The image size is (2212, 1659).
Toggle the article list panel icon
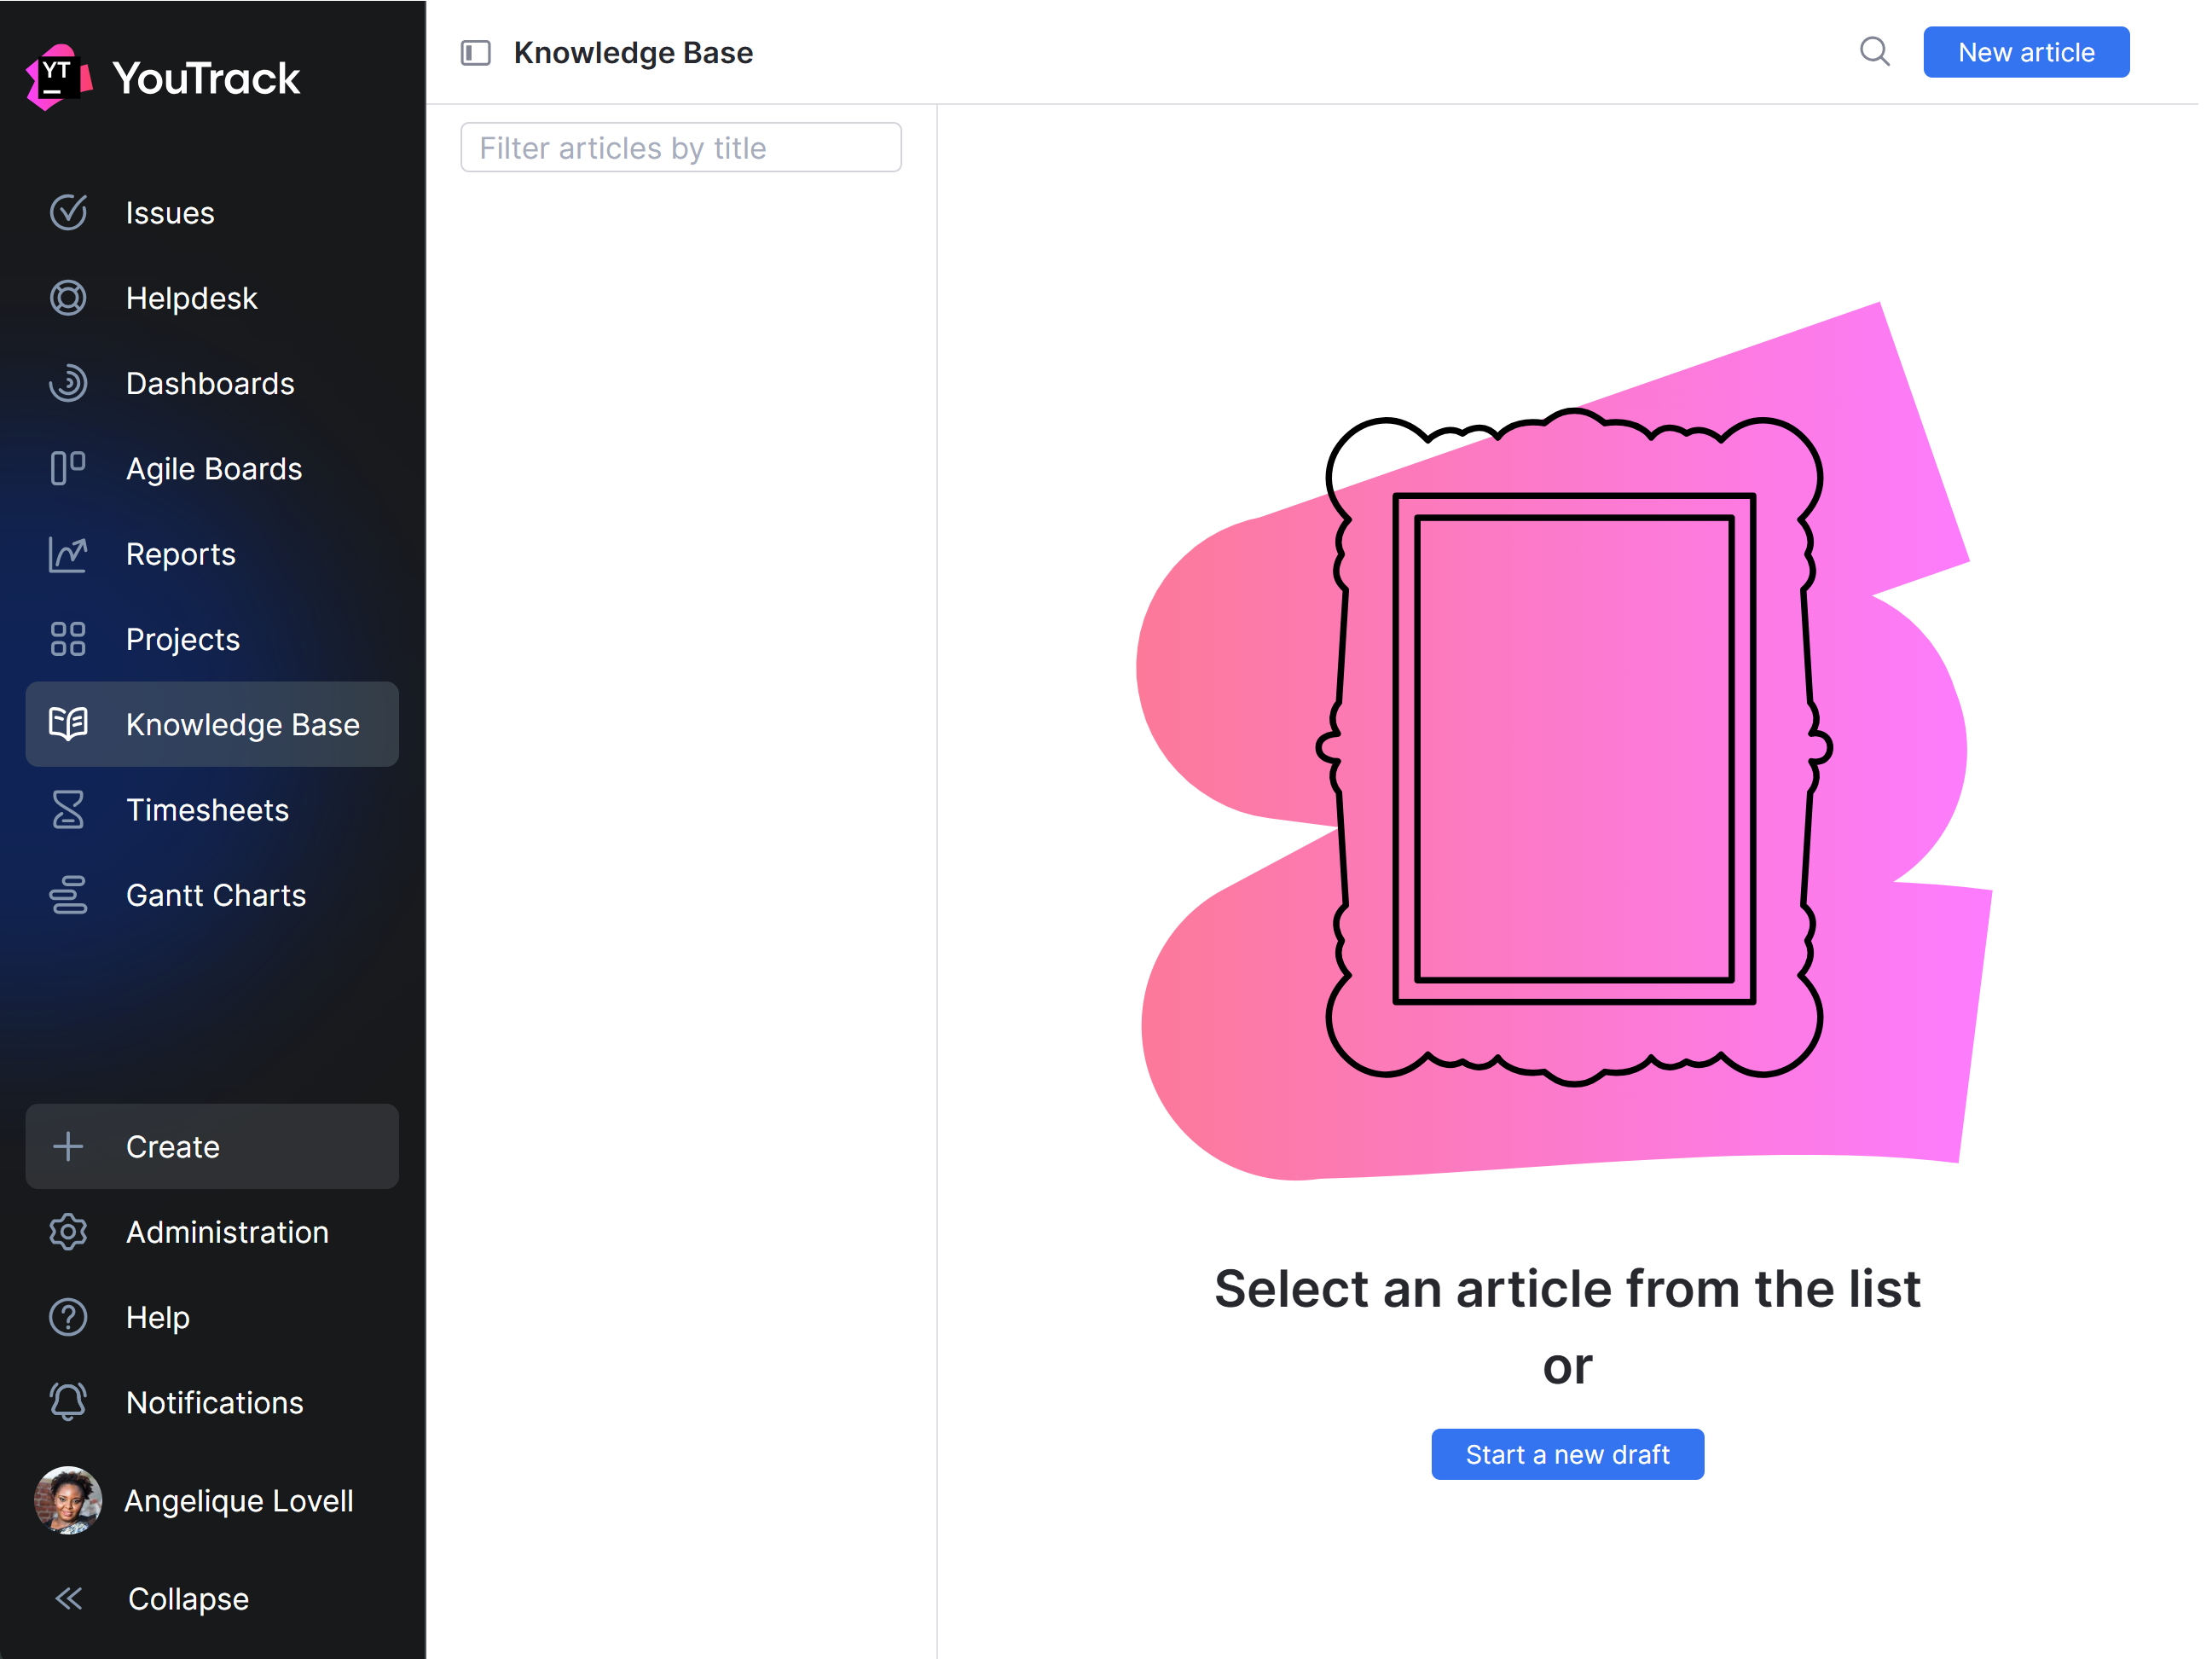(x=476, y=53)
